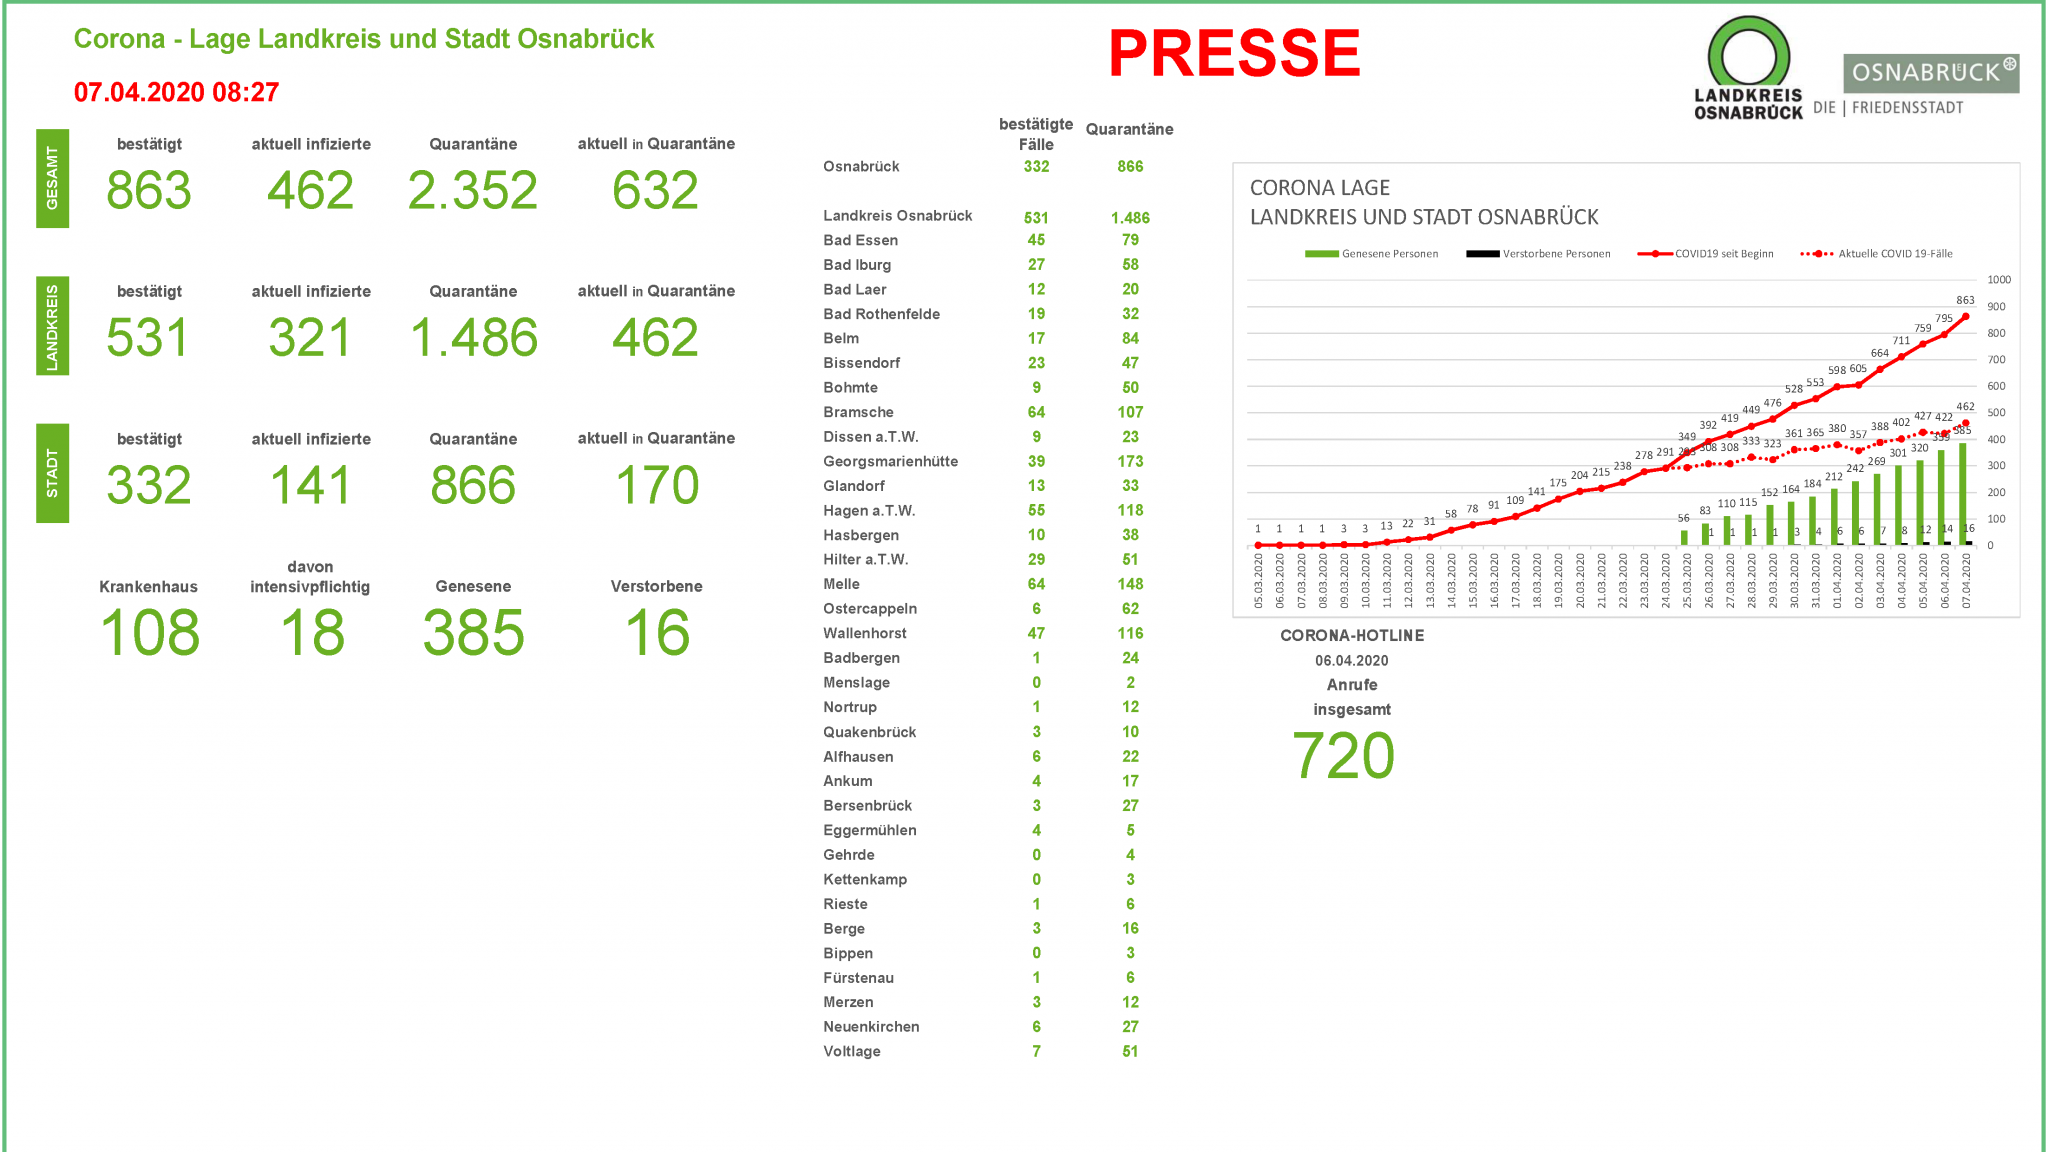Click the bestätigte Fälle column header

[x=1035, y=134]
